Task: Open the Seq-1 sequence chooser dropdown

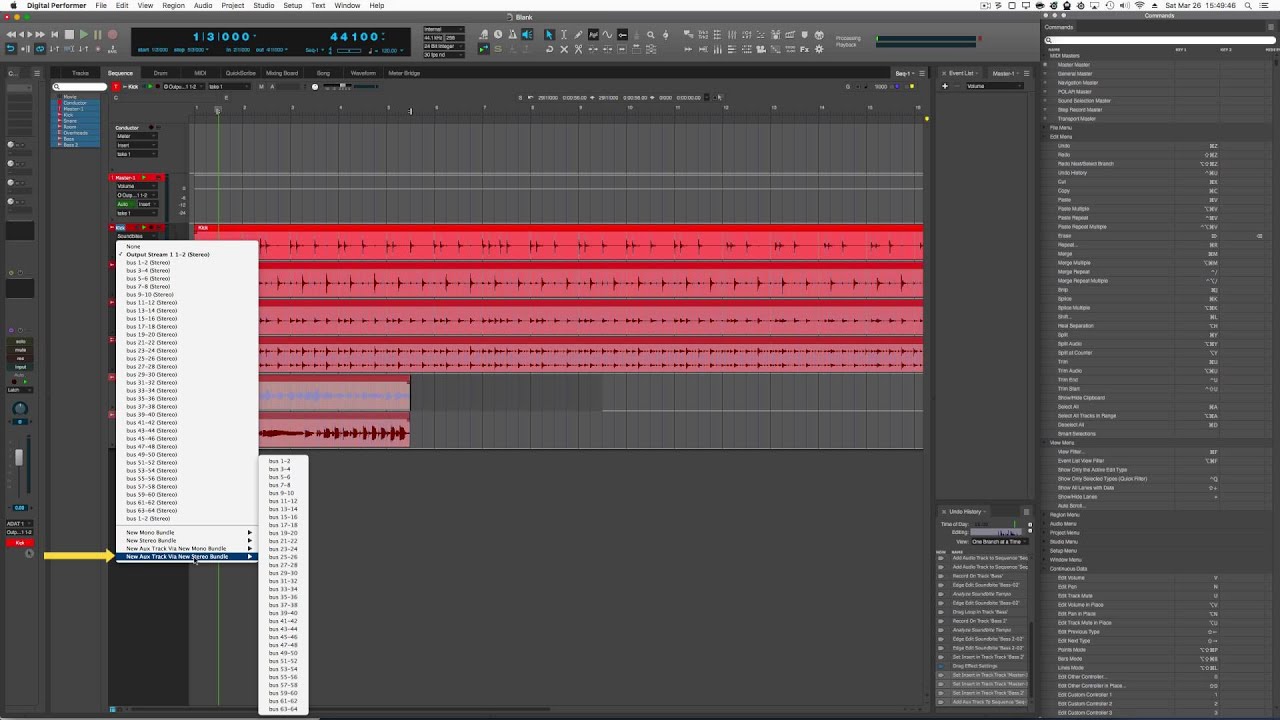Action: pos(905,73)
